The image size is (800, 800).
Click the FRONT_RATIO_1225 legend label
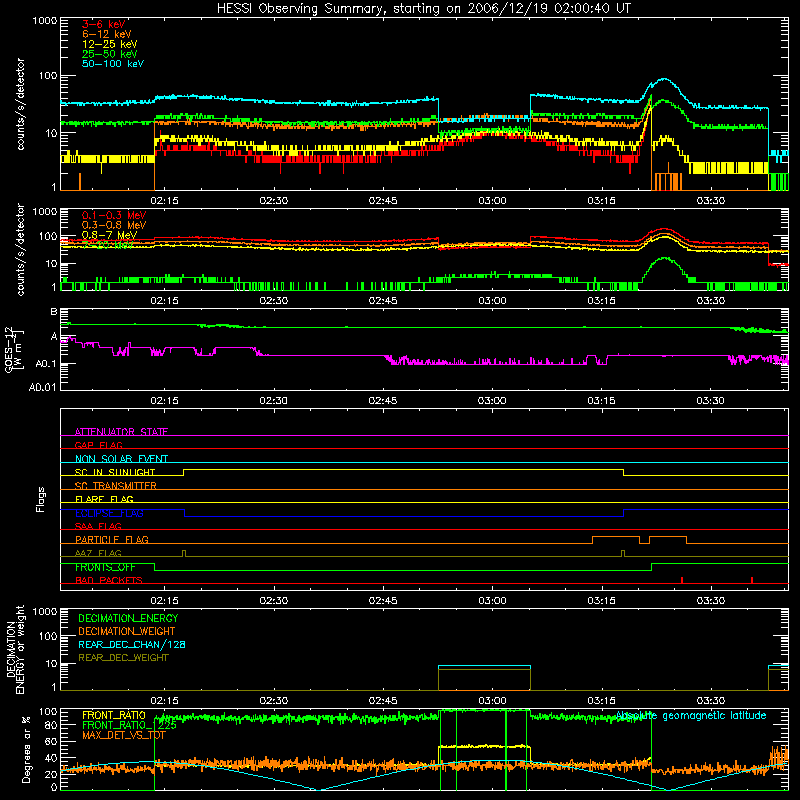(129, 725)
